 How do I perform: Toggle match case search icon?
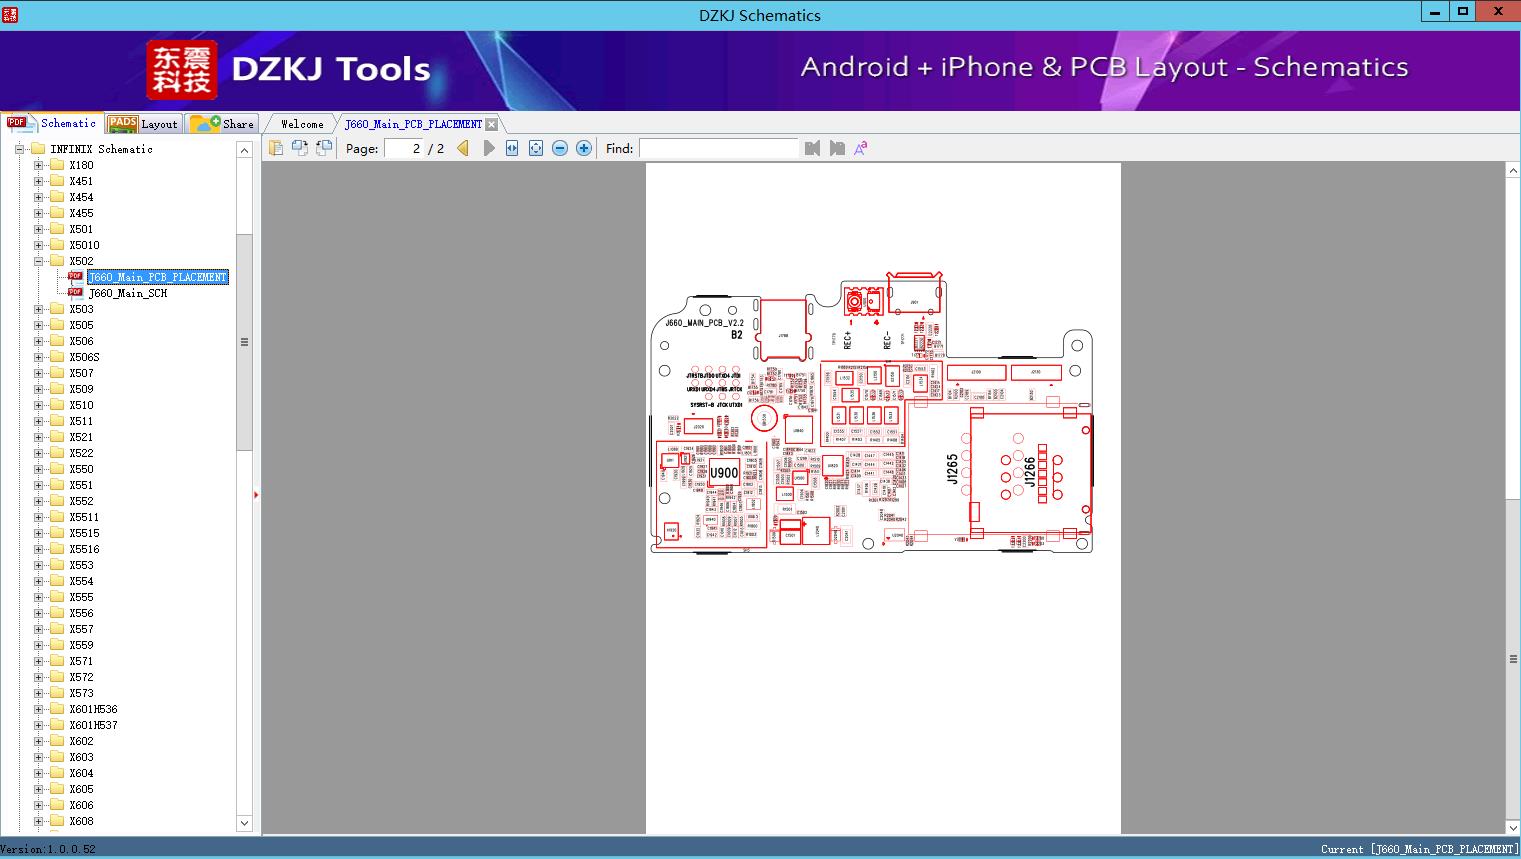click(x=860, y=148)
